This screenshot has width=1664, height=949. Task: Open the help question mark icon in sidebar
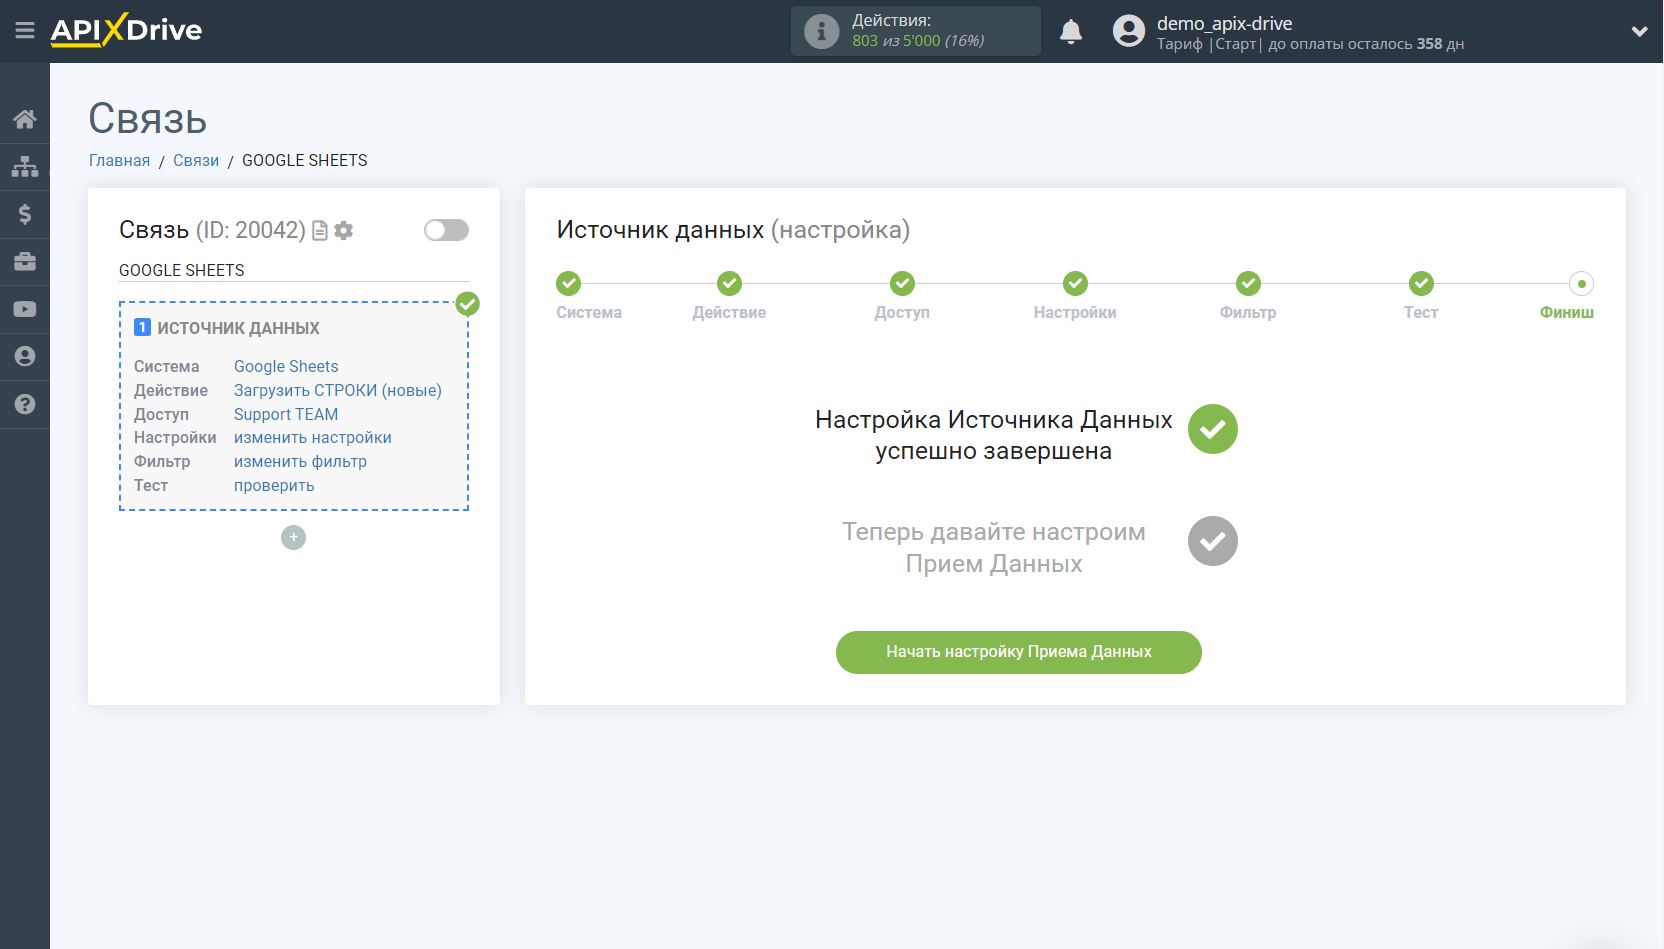[25, 404]
